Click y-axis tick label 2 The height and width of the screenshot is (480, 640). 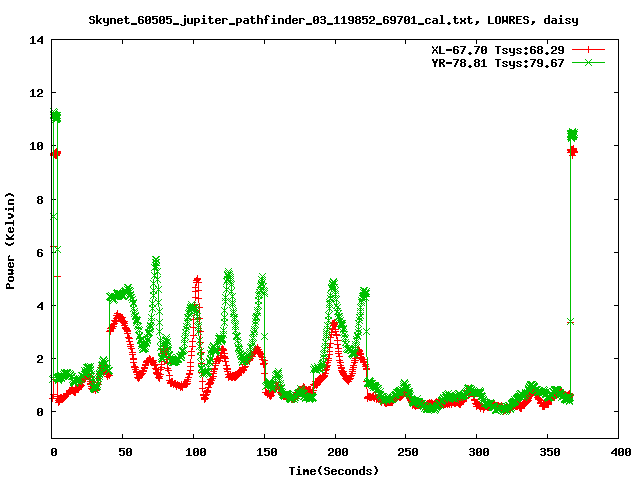tap(40, 359)
